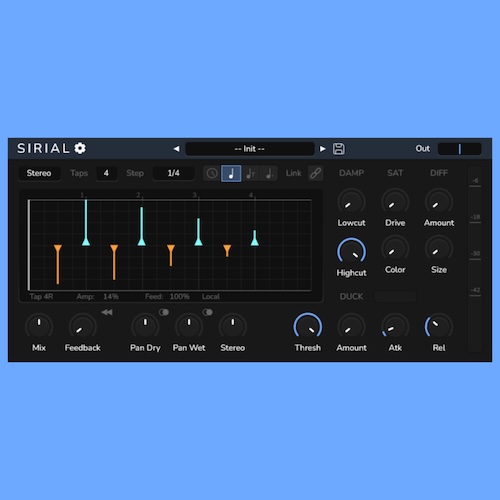Select the free time clock mode icon
The height and width of the screenshot is (500, 500).
[x=212, y=173]
